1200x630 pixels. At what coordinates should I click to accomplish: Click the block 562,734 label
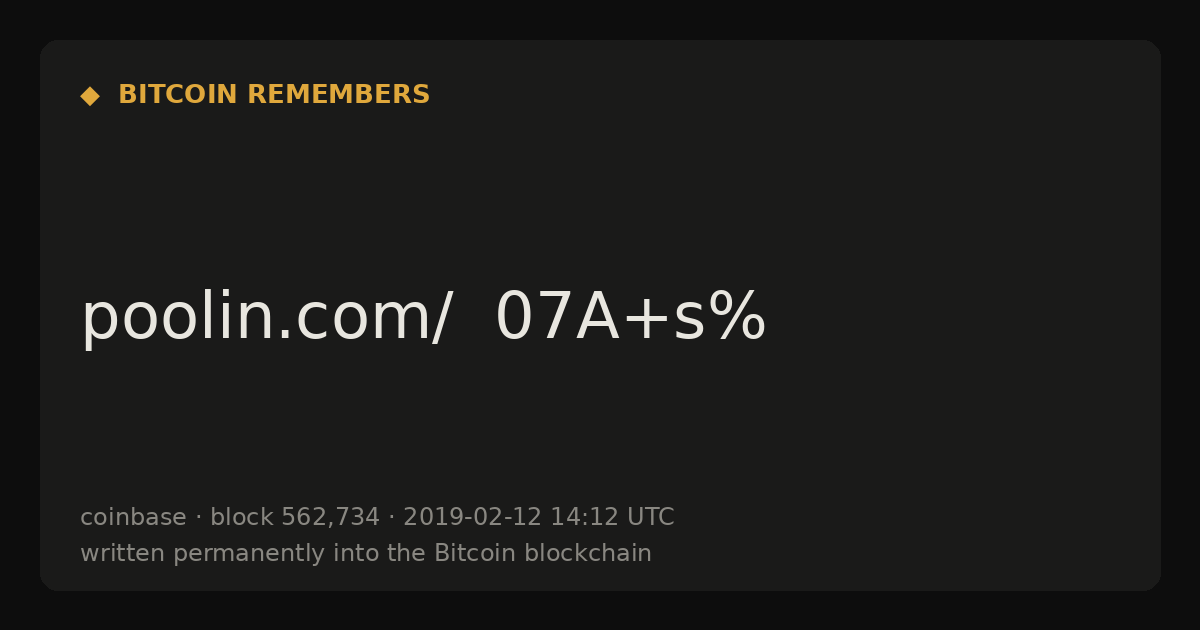[x=295, y=518]
